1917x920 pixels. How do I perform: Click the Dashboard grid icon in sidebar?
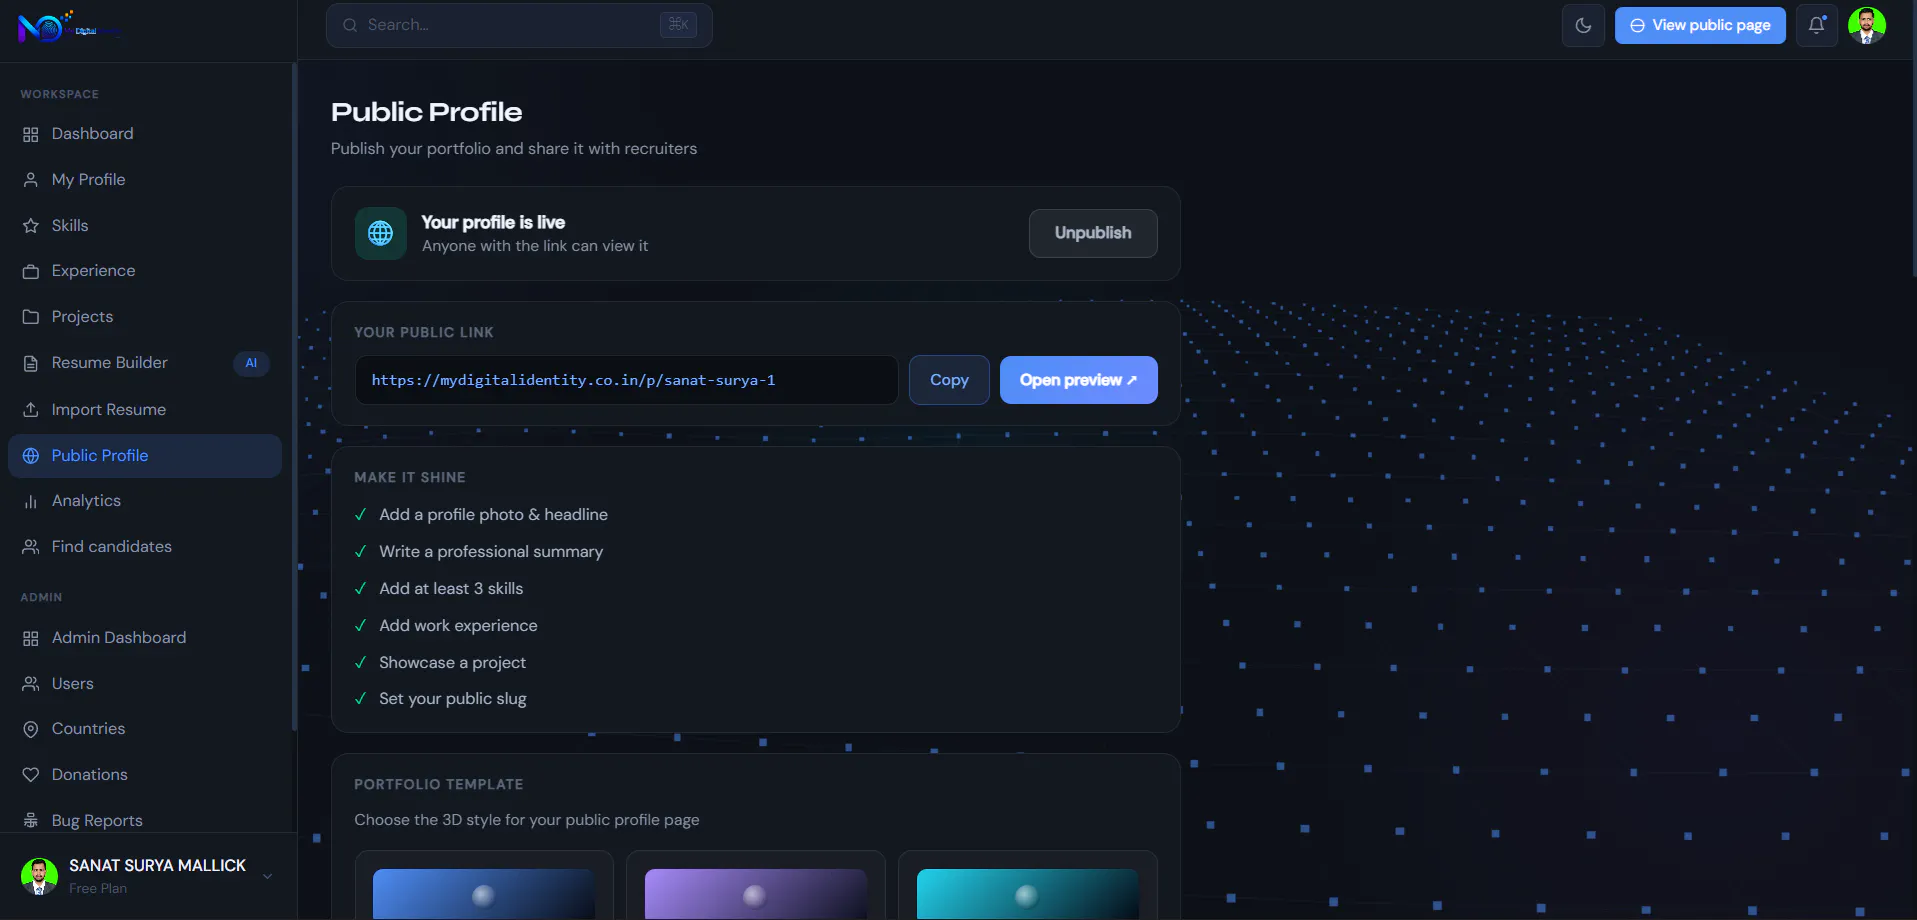31,134
